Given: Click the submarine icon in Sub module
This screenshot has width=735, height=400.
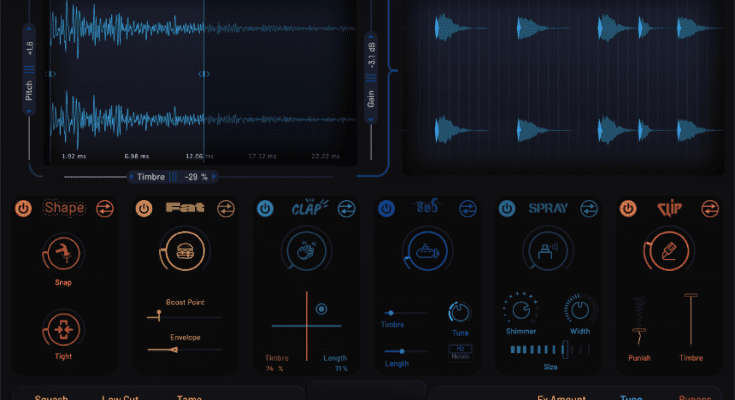Looking at the screenshot, I should coord(425,250).
